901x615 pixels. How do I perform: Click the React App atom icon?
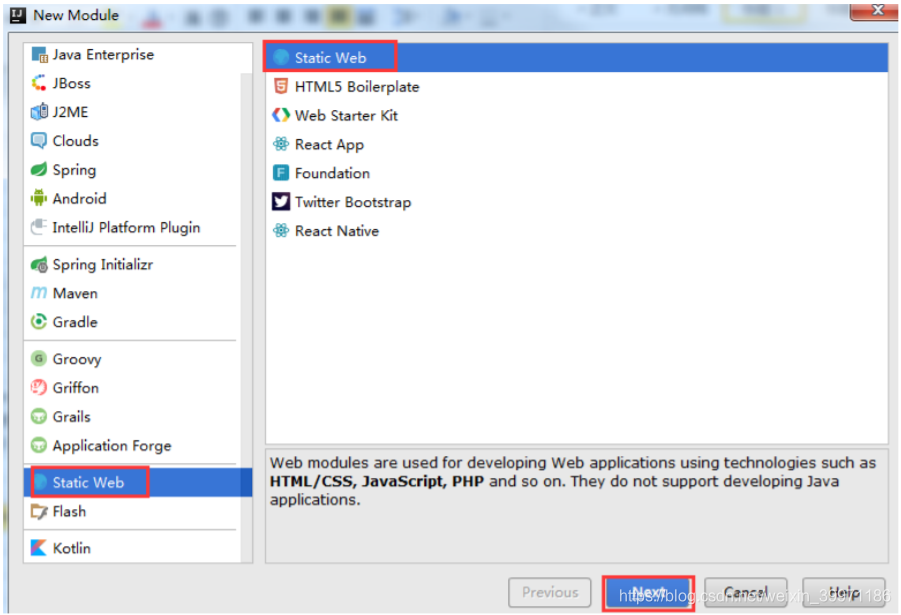click(281, 144)
